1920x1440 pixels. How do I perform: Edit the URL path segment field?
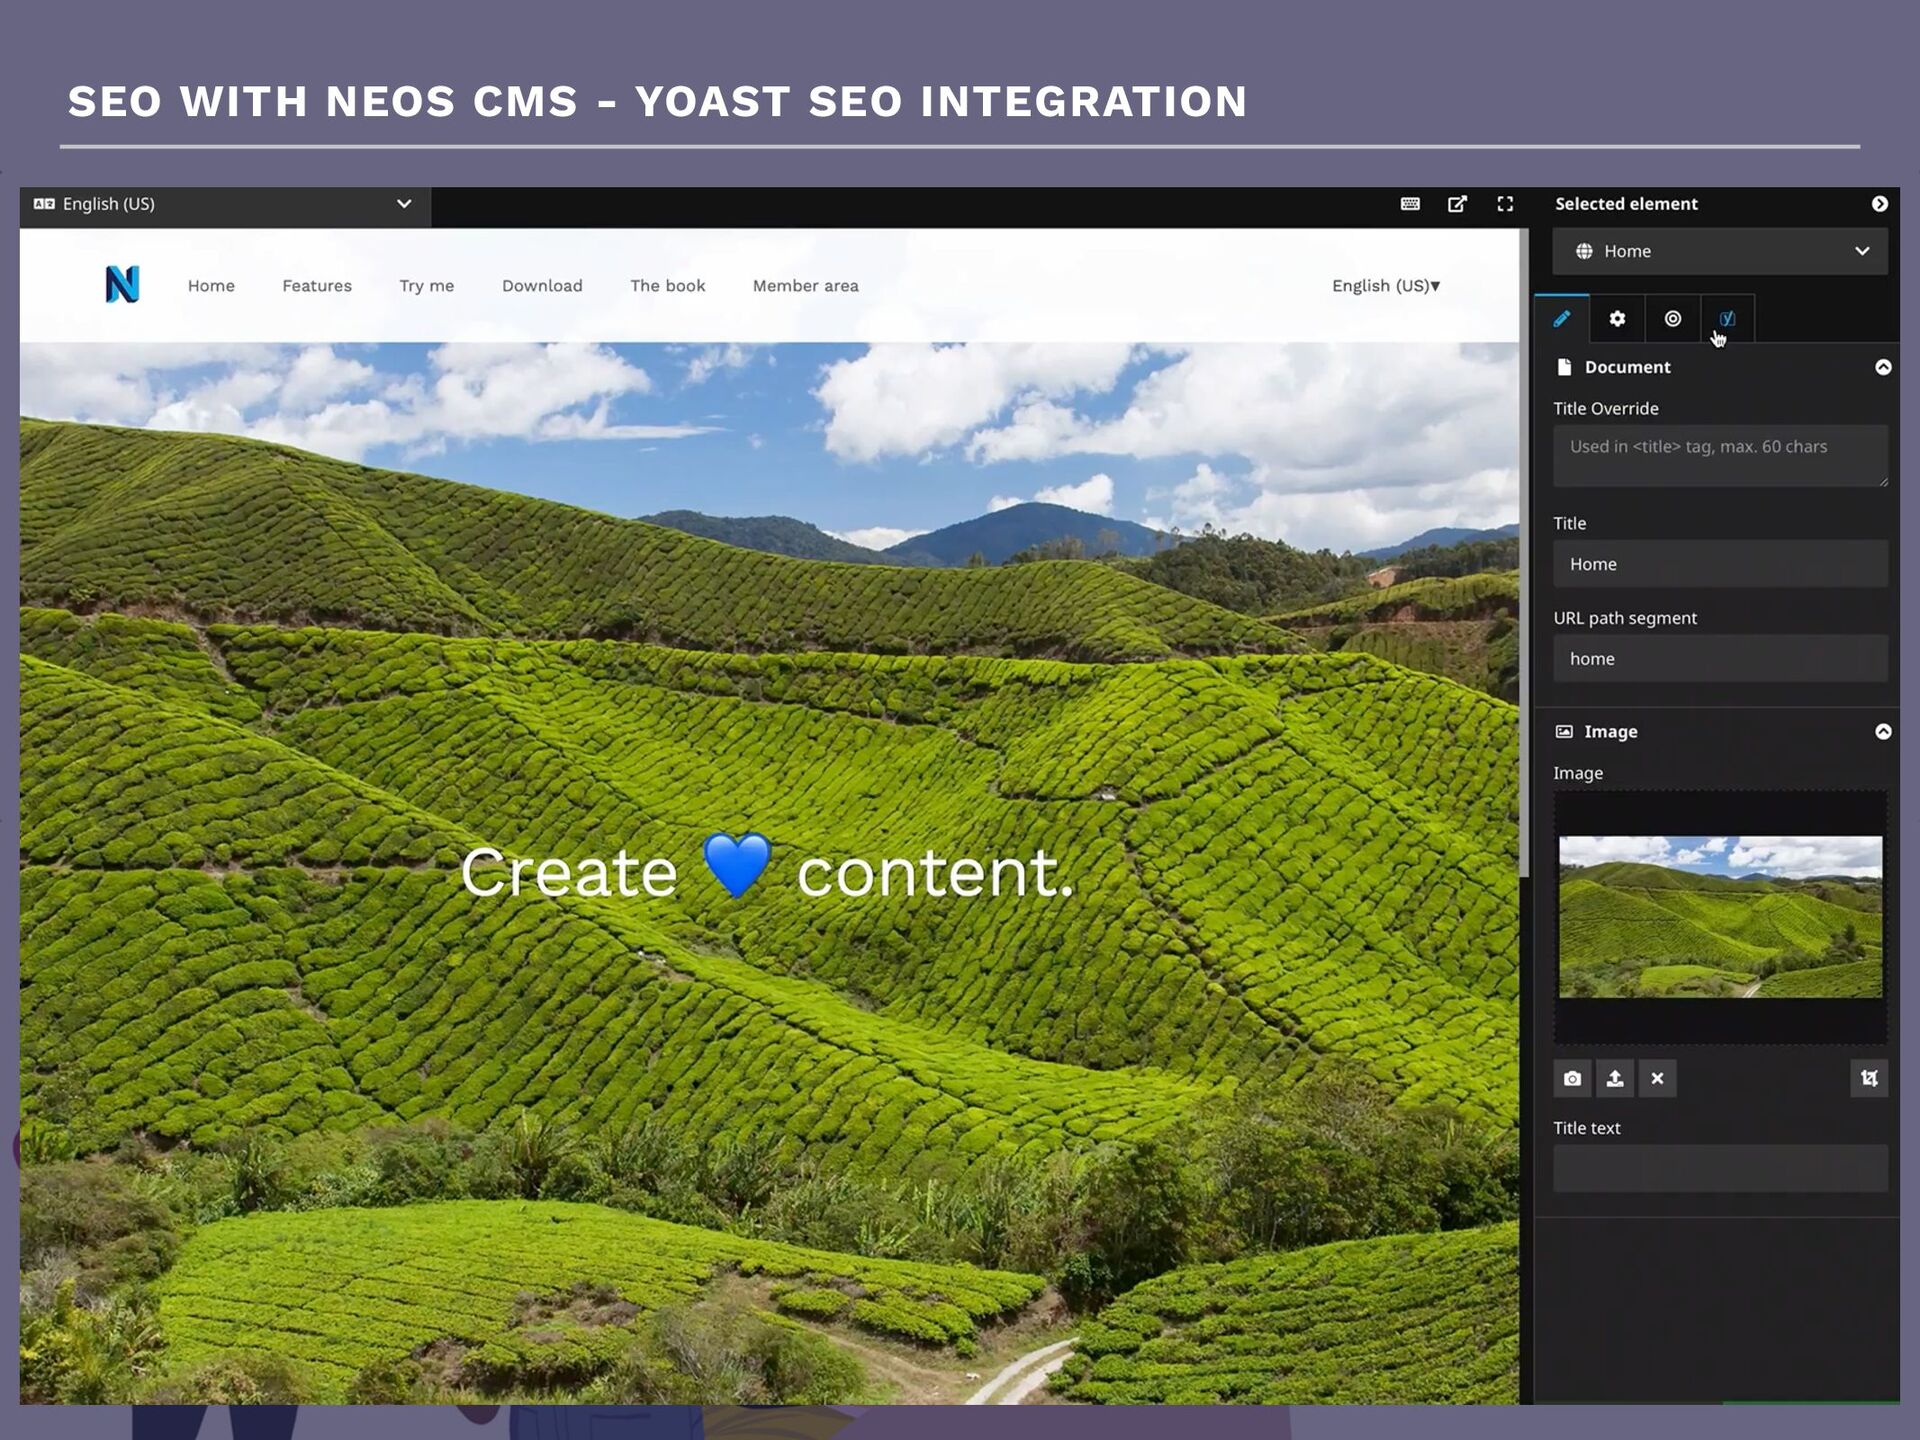1720,659
